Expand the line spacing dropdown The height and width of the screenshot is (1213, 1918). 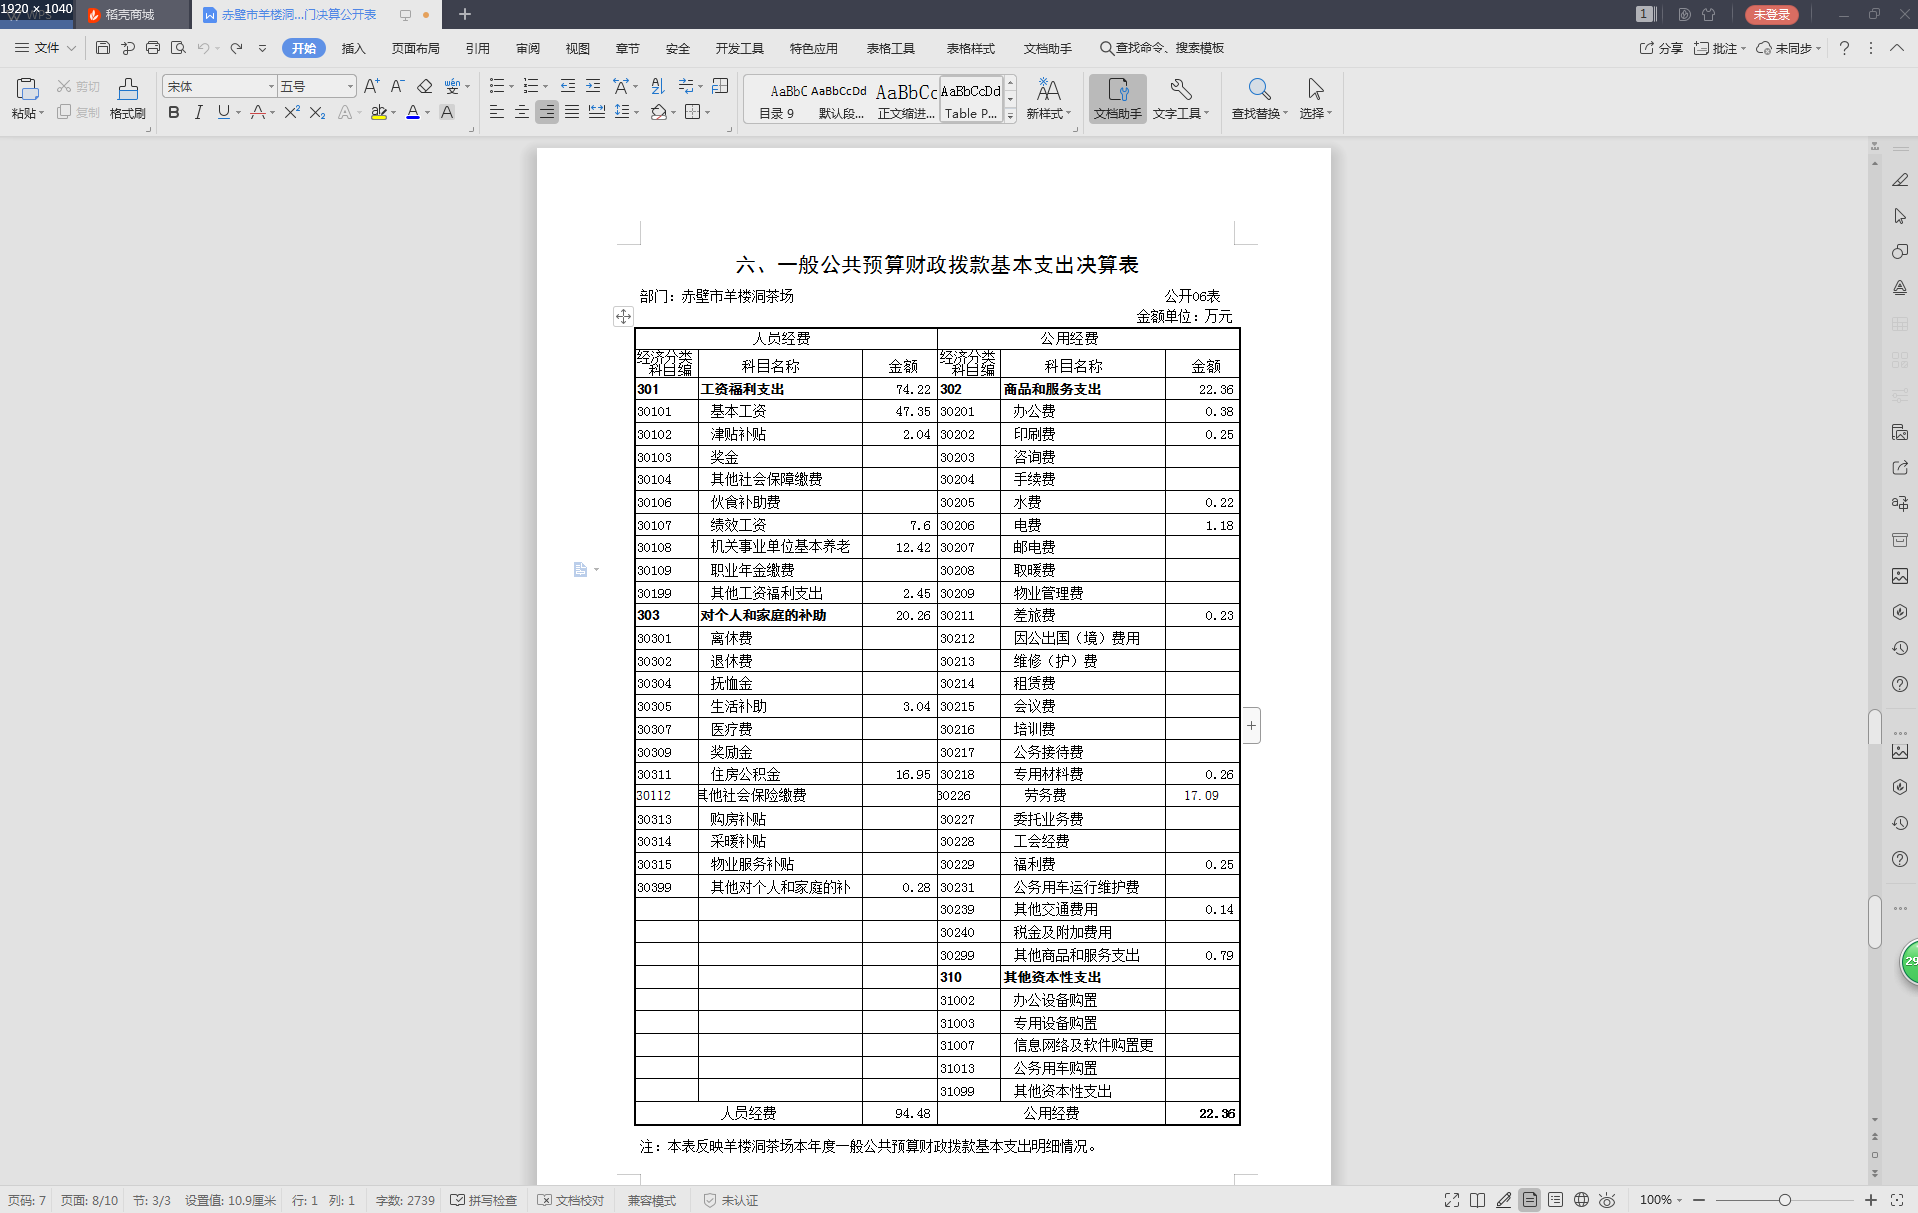(x=636, y=113)
